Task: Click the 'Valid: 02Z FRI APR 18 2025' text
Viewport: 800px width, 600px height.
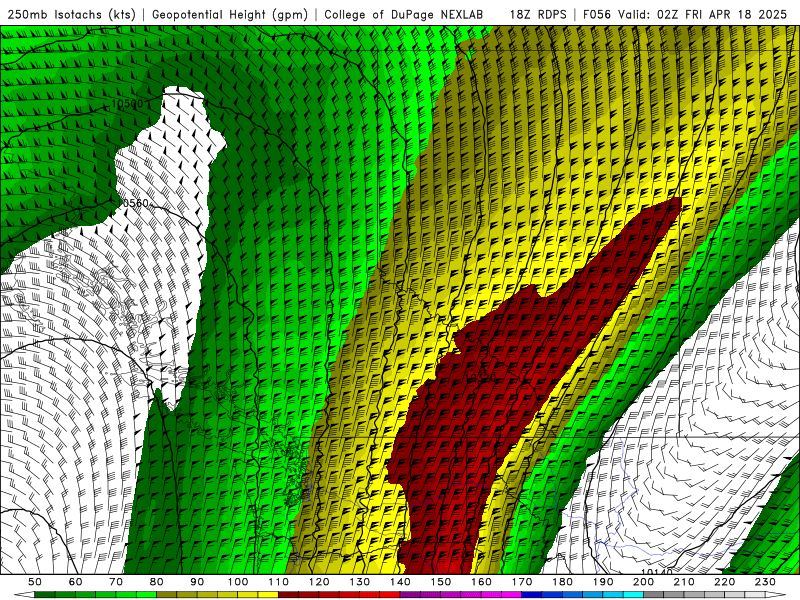Action: pos(703,15)
